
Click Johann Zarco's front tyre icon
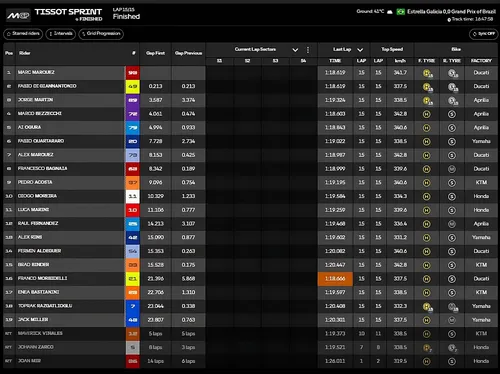point(427,348)
